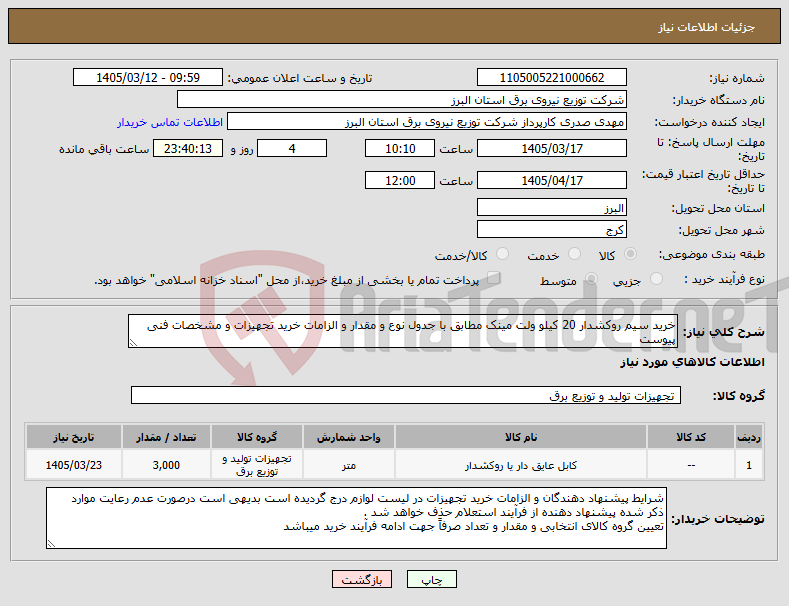Click the row number cell 1
Viewport: 789px width, 606px height.
[749, 465]
